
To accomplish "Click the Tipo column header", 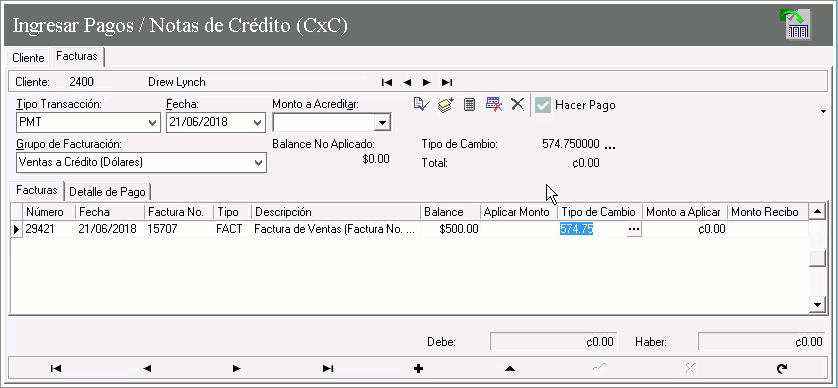I will (x=232, y=212).
